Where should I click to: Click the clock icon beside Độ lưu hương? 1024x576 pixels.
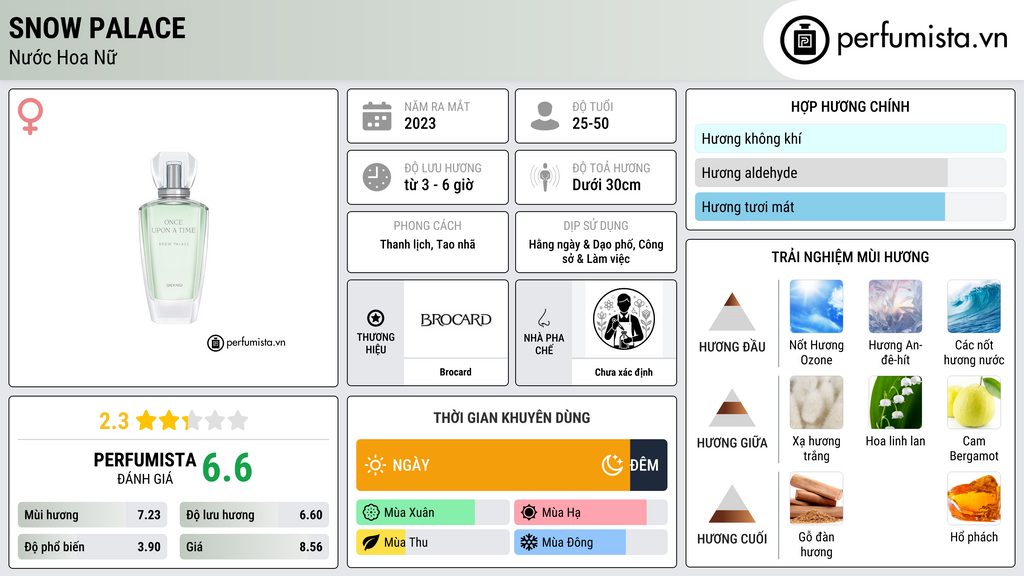pyautogui.click(x=377, y=177)
